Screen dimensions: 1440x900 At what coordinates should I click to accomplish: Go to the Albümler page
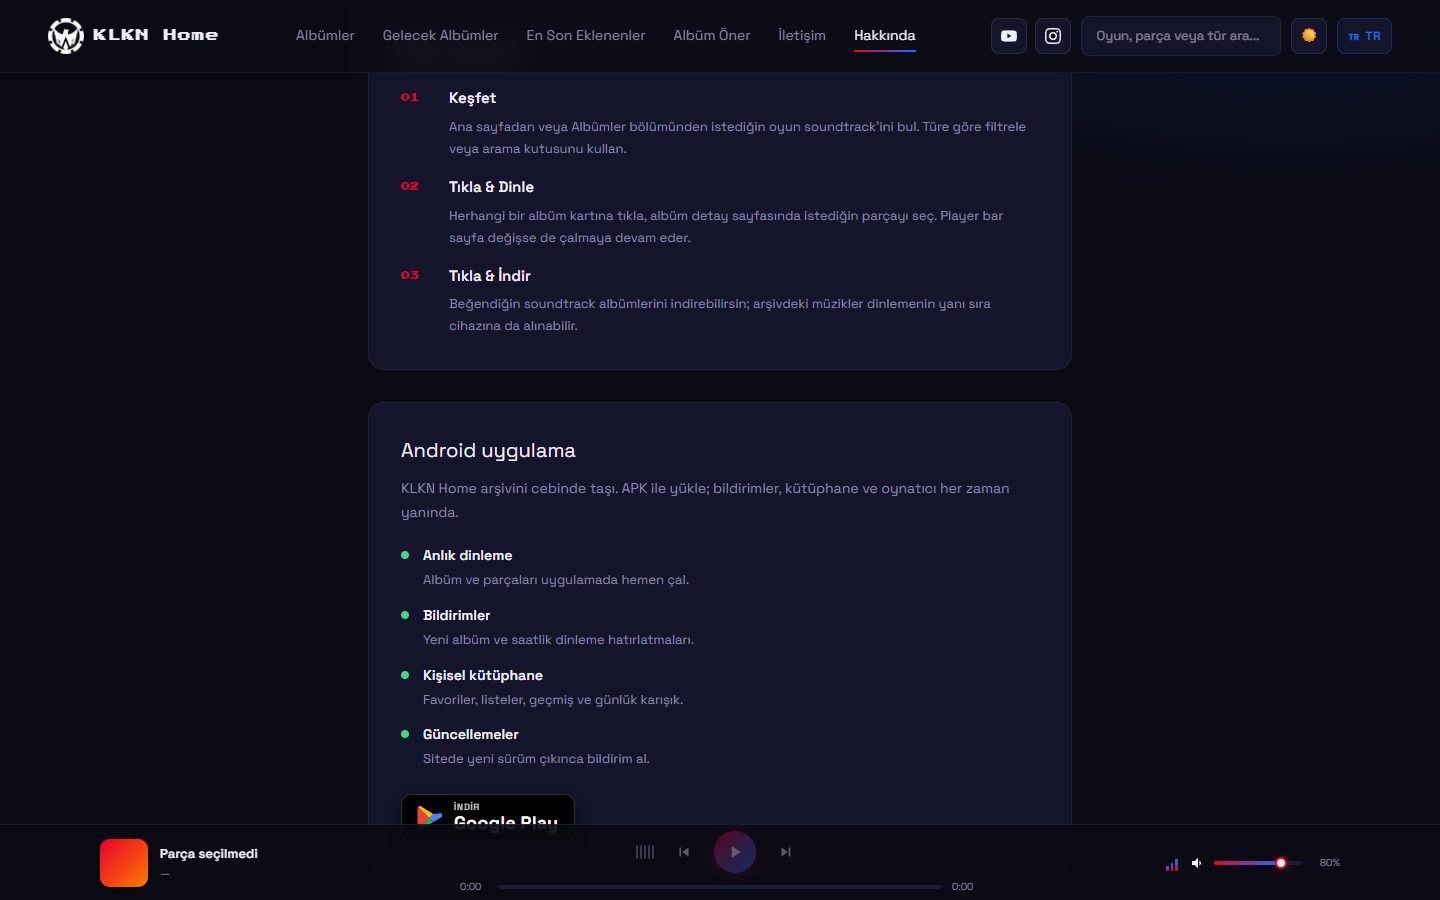(x=325, y=35)
